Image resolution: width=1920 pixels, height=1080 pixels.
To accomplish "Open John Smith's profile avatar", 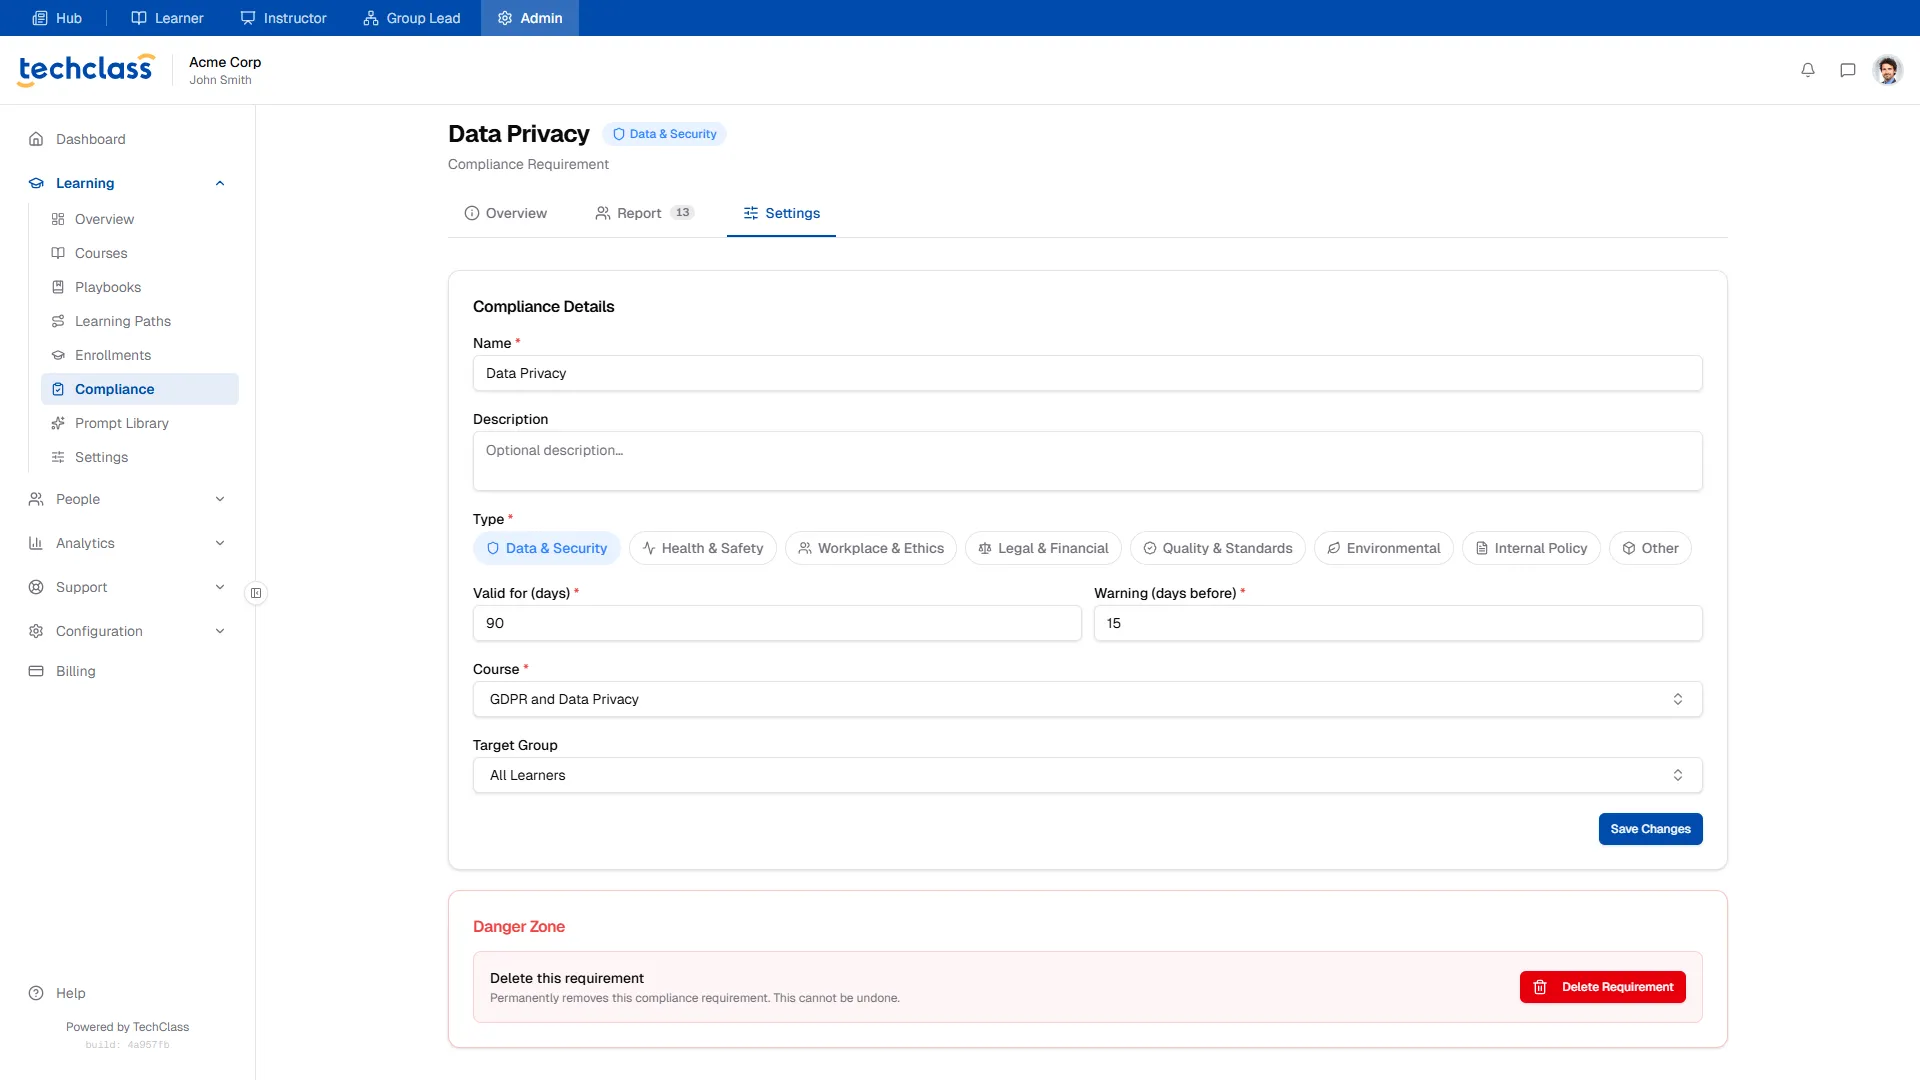I will pos(1888,70).
